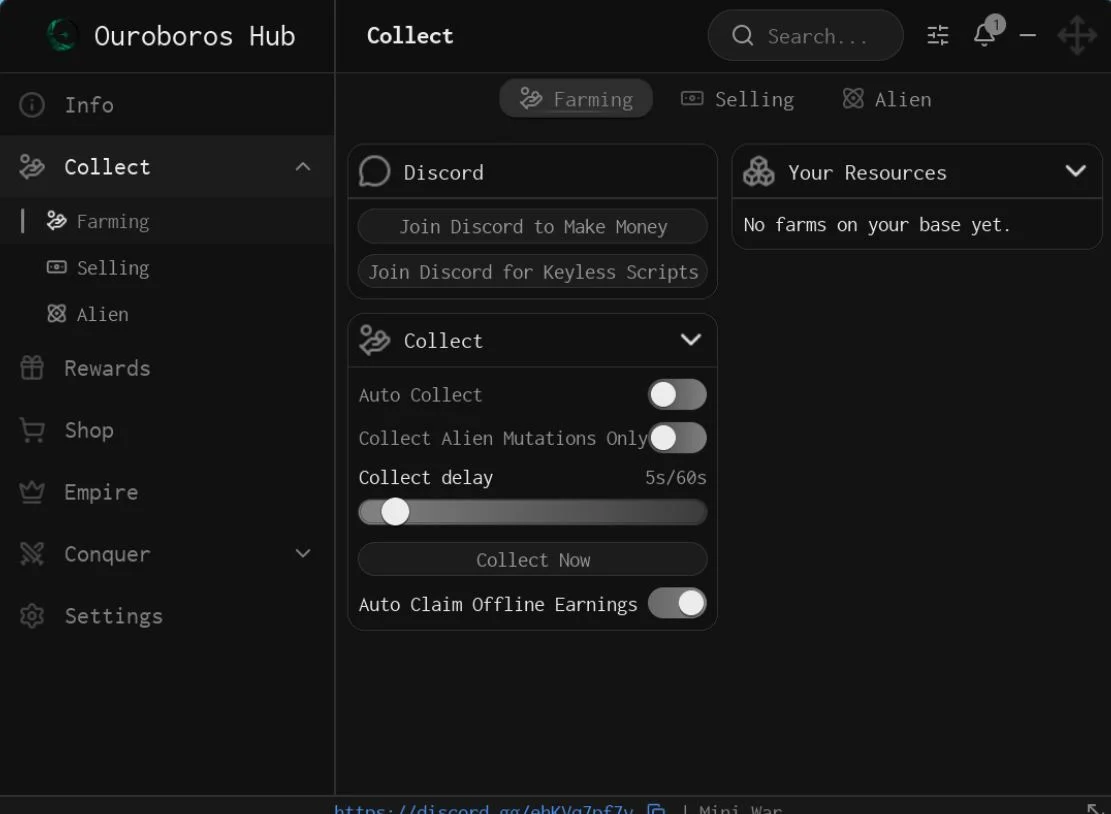Image resolution: width=1111 pixels, height=814 pixels.
Task: Click Join Discord to Make Money
Action: click(533, 226)
